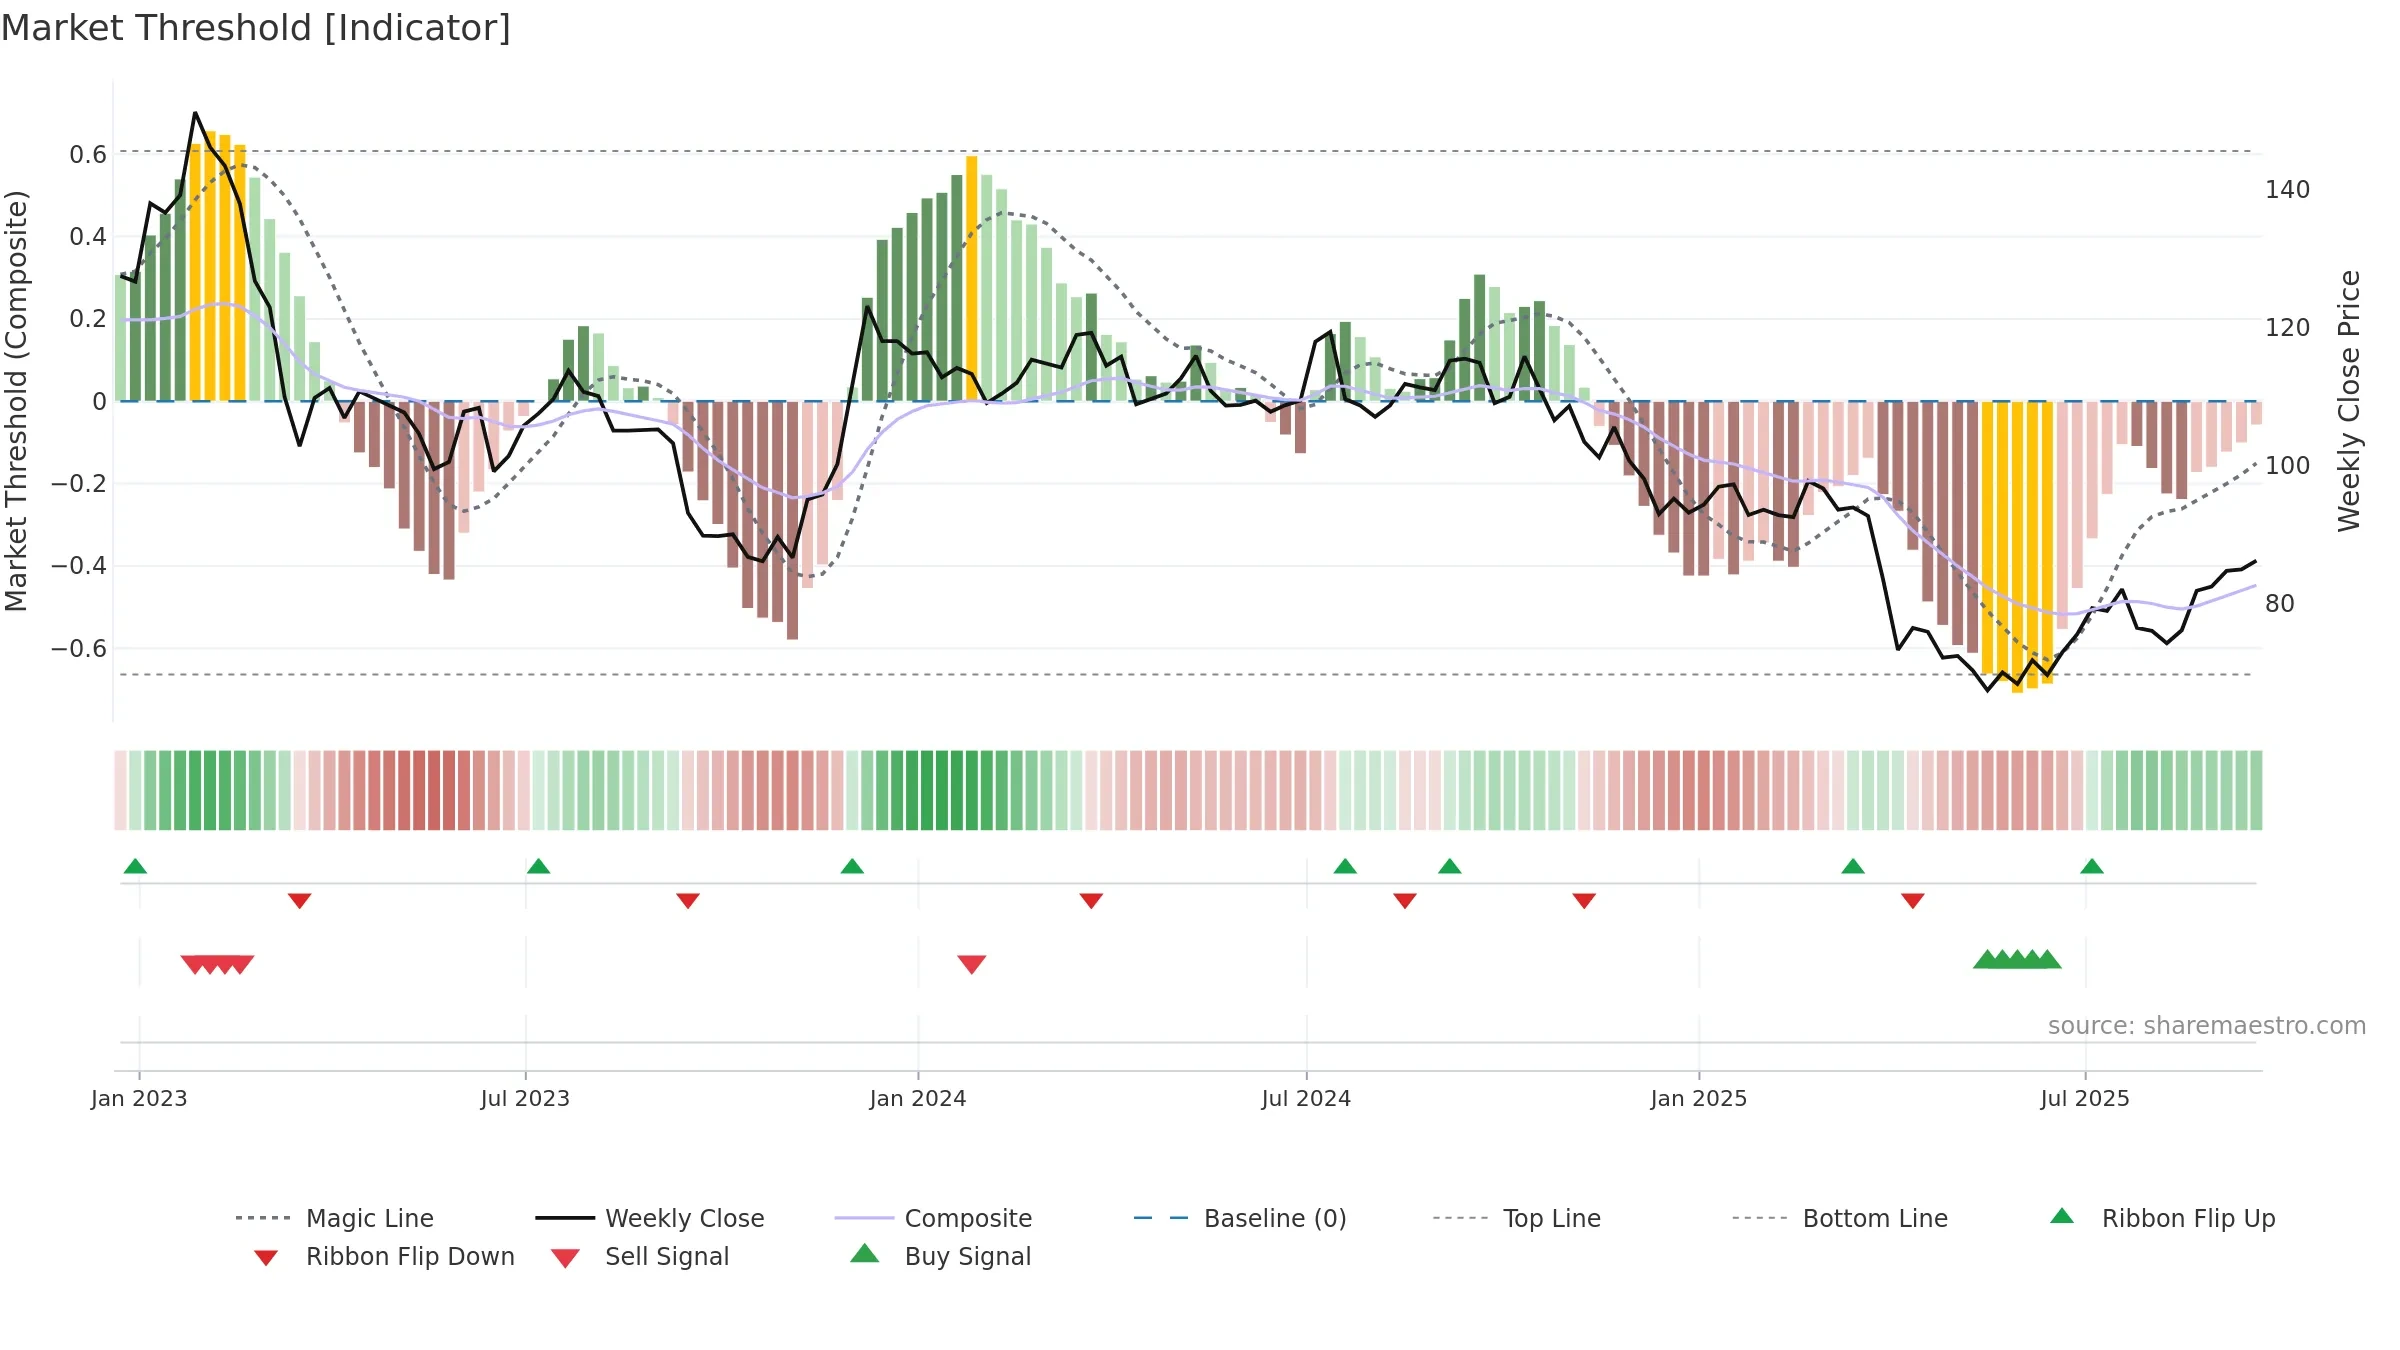Hide Ribbon Flip Up markers via legend
2400x1350 pixels.
point(2162,1218)
